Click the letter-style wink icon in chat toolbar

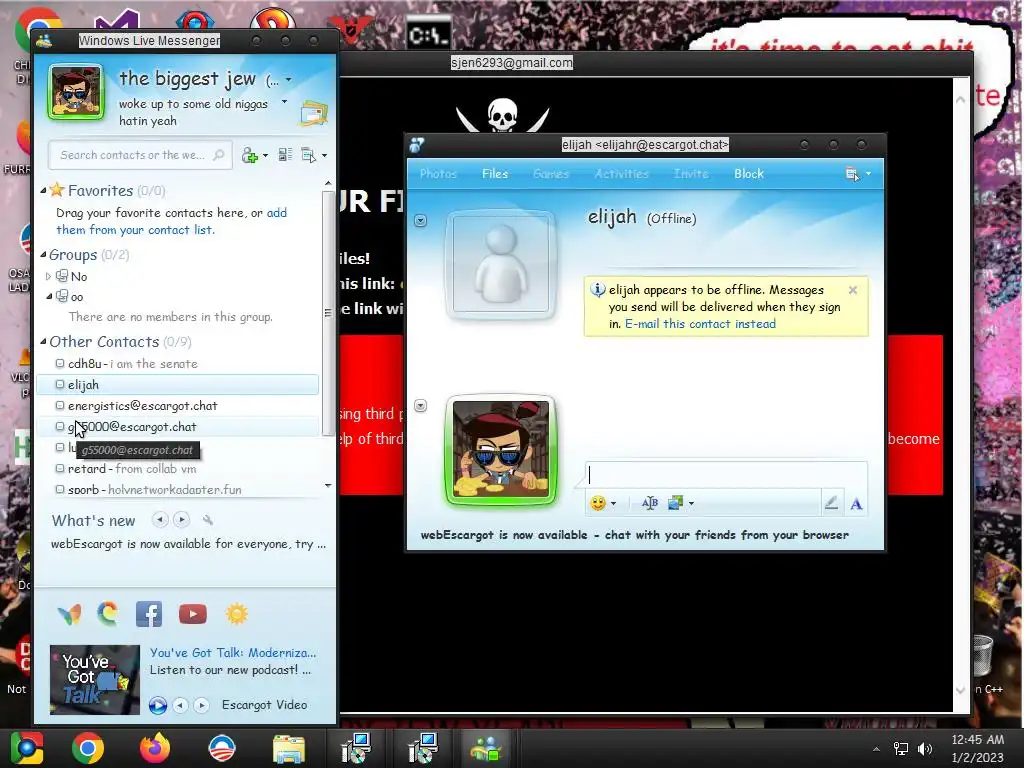coord(649,503)
